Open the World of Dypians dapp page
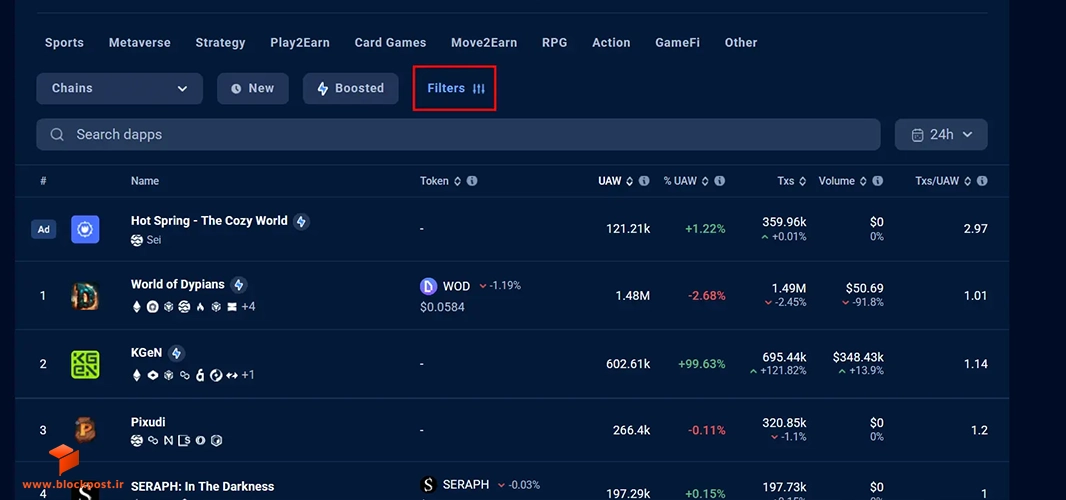This screenshot has height=500, width=1066. pyautogui.click(x=178, y=284)
